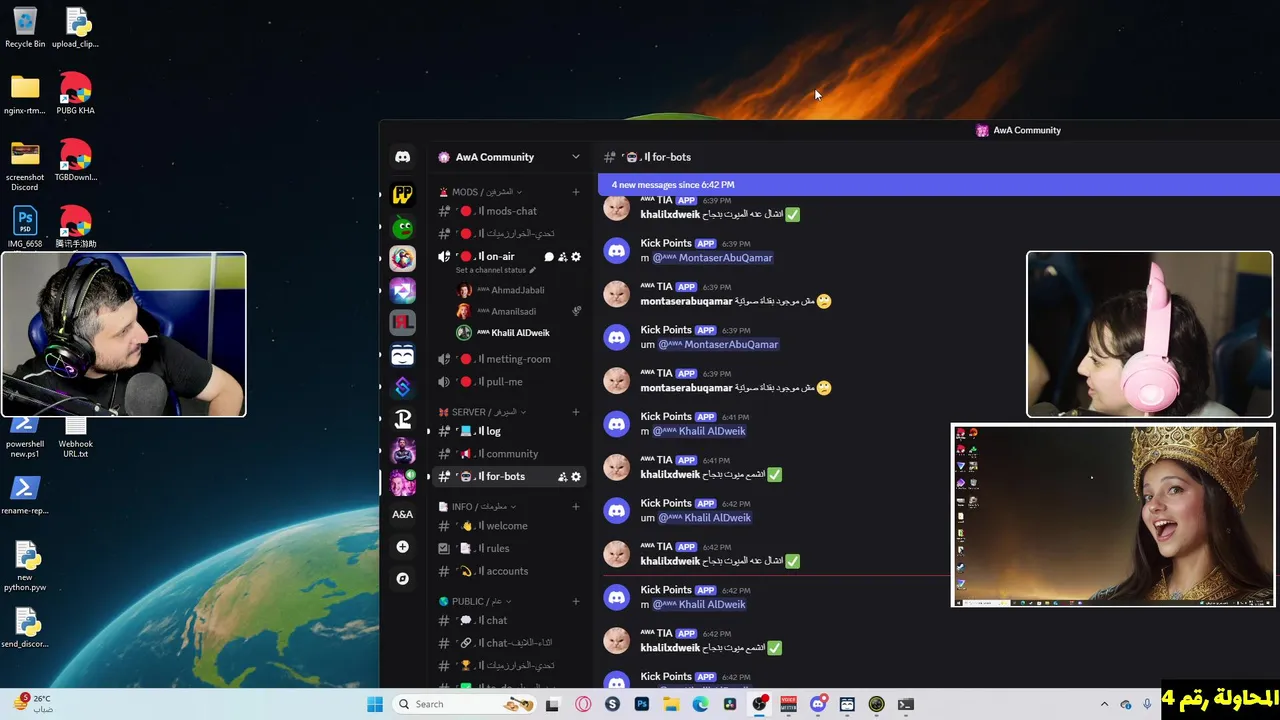This screenshot has width=1280, height=720.
Task: Open the black P logo server
Action: (x=402, y=419)
